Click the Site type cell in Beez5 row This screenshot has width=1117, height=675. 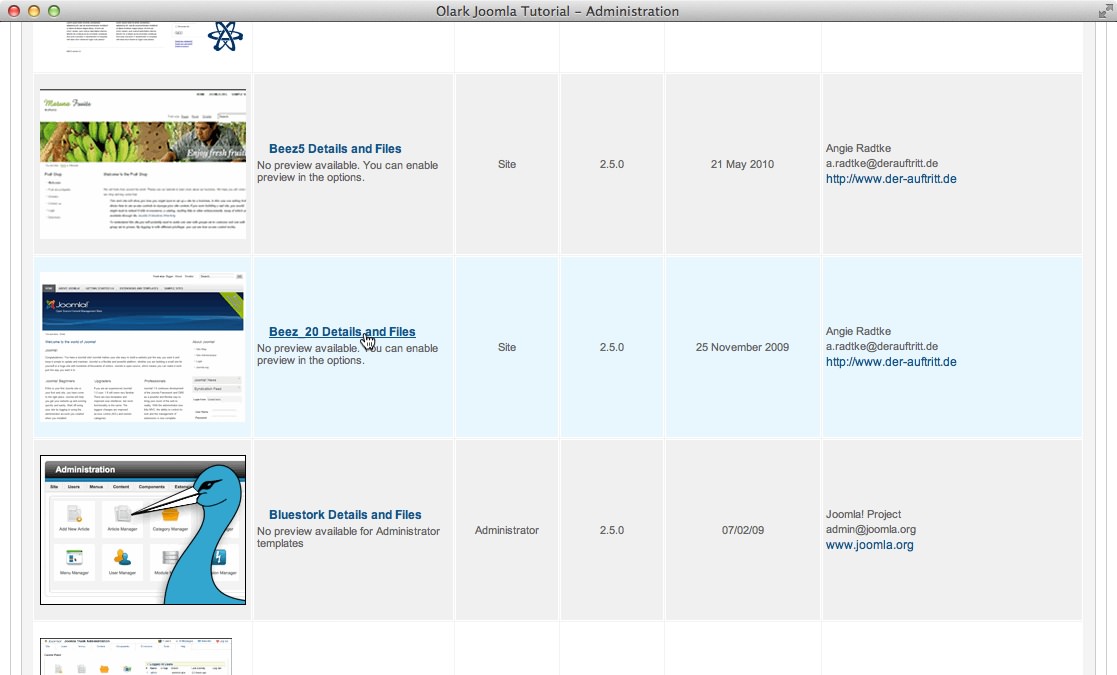tap(506, 164)
